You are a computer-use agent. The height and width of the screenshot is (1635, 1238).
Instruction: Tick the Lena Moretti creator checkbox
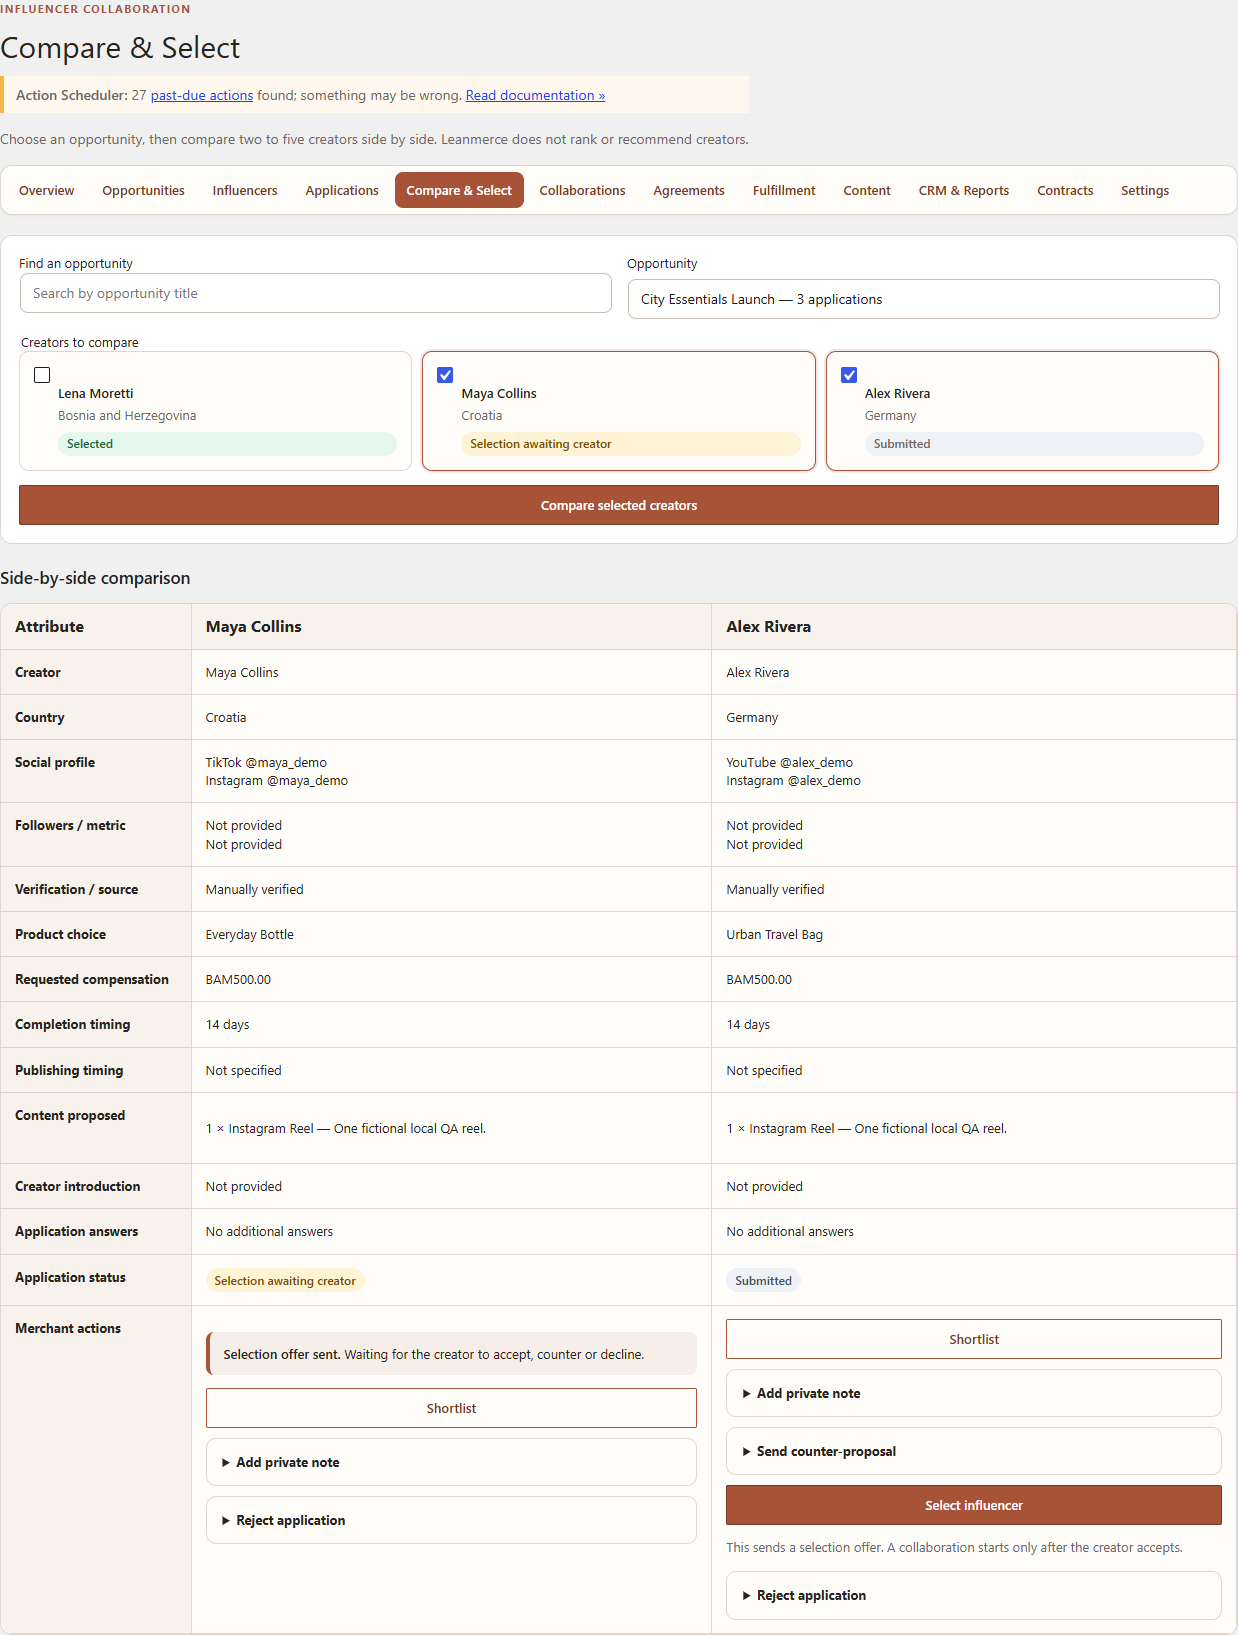tap(42, 375)
